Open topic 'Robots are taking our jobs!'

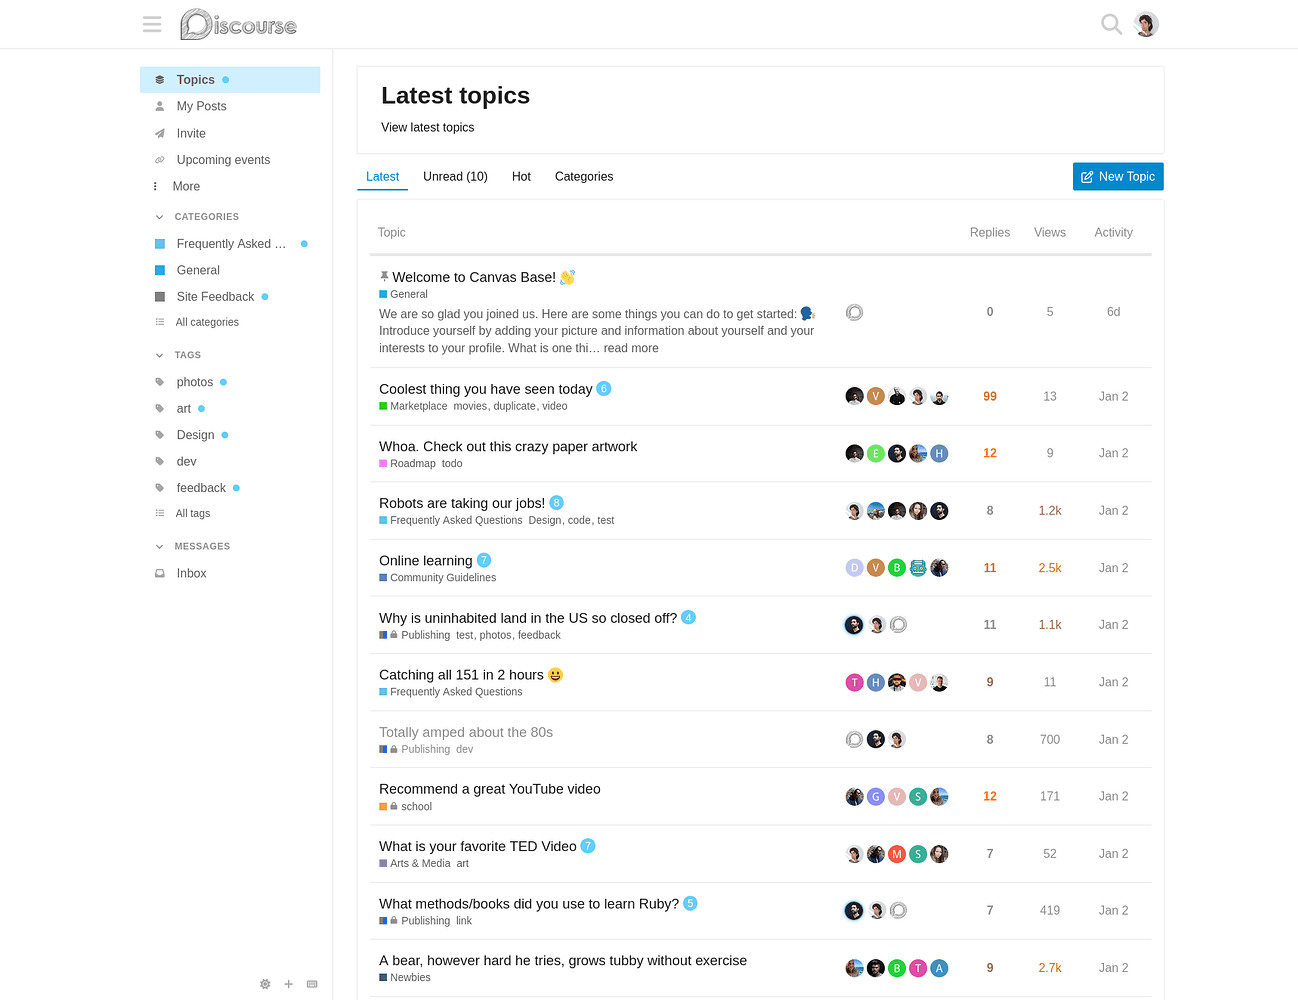[x=461, y=503]
